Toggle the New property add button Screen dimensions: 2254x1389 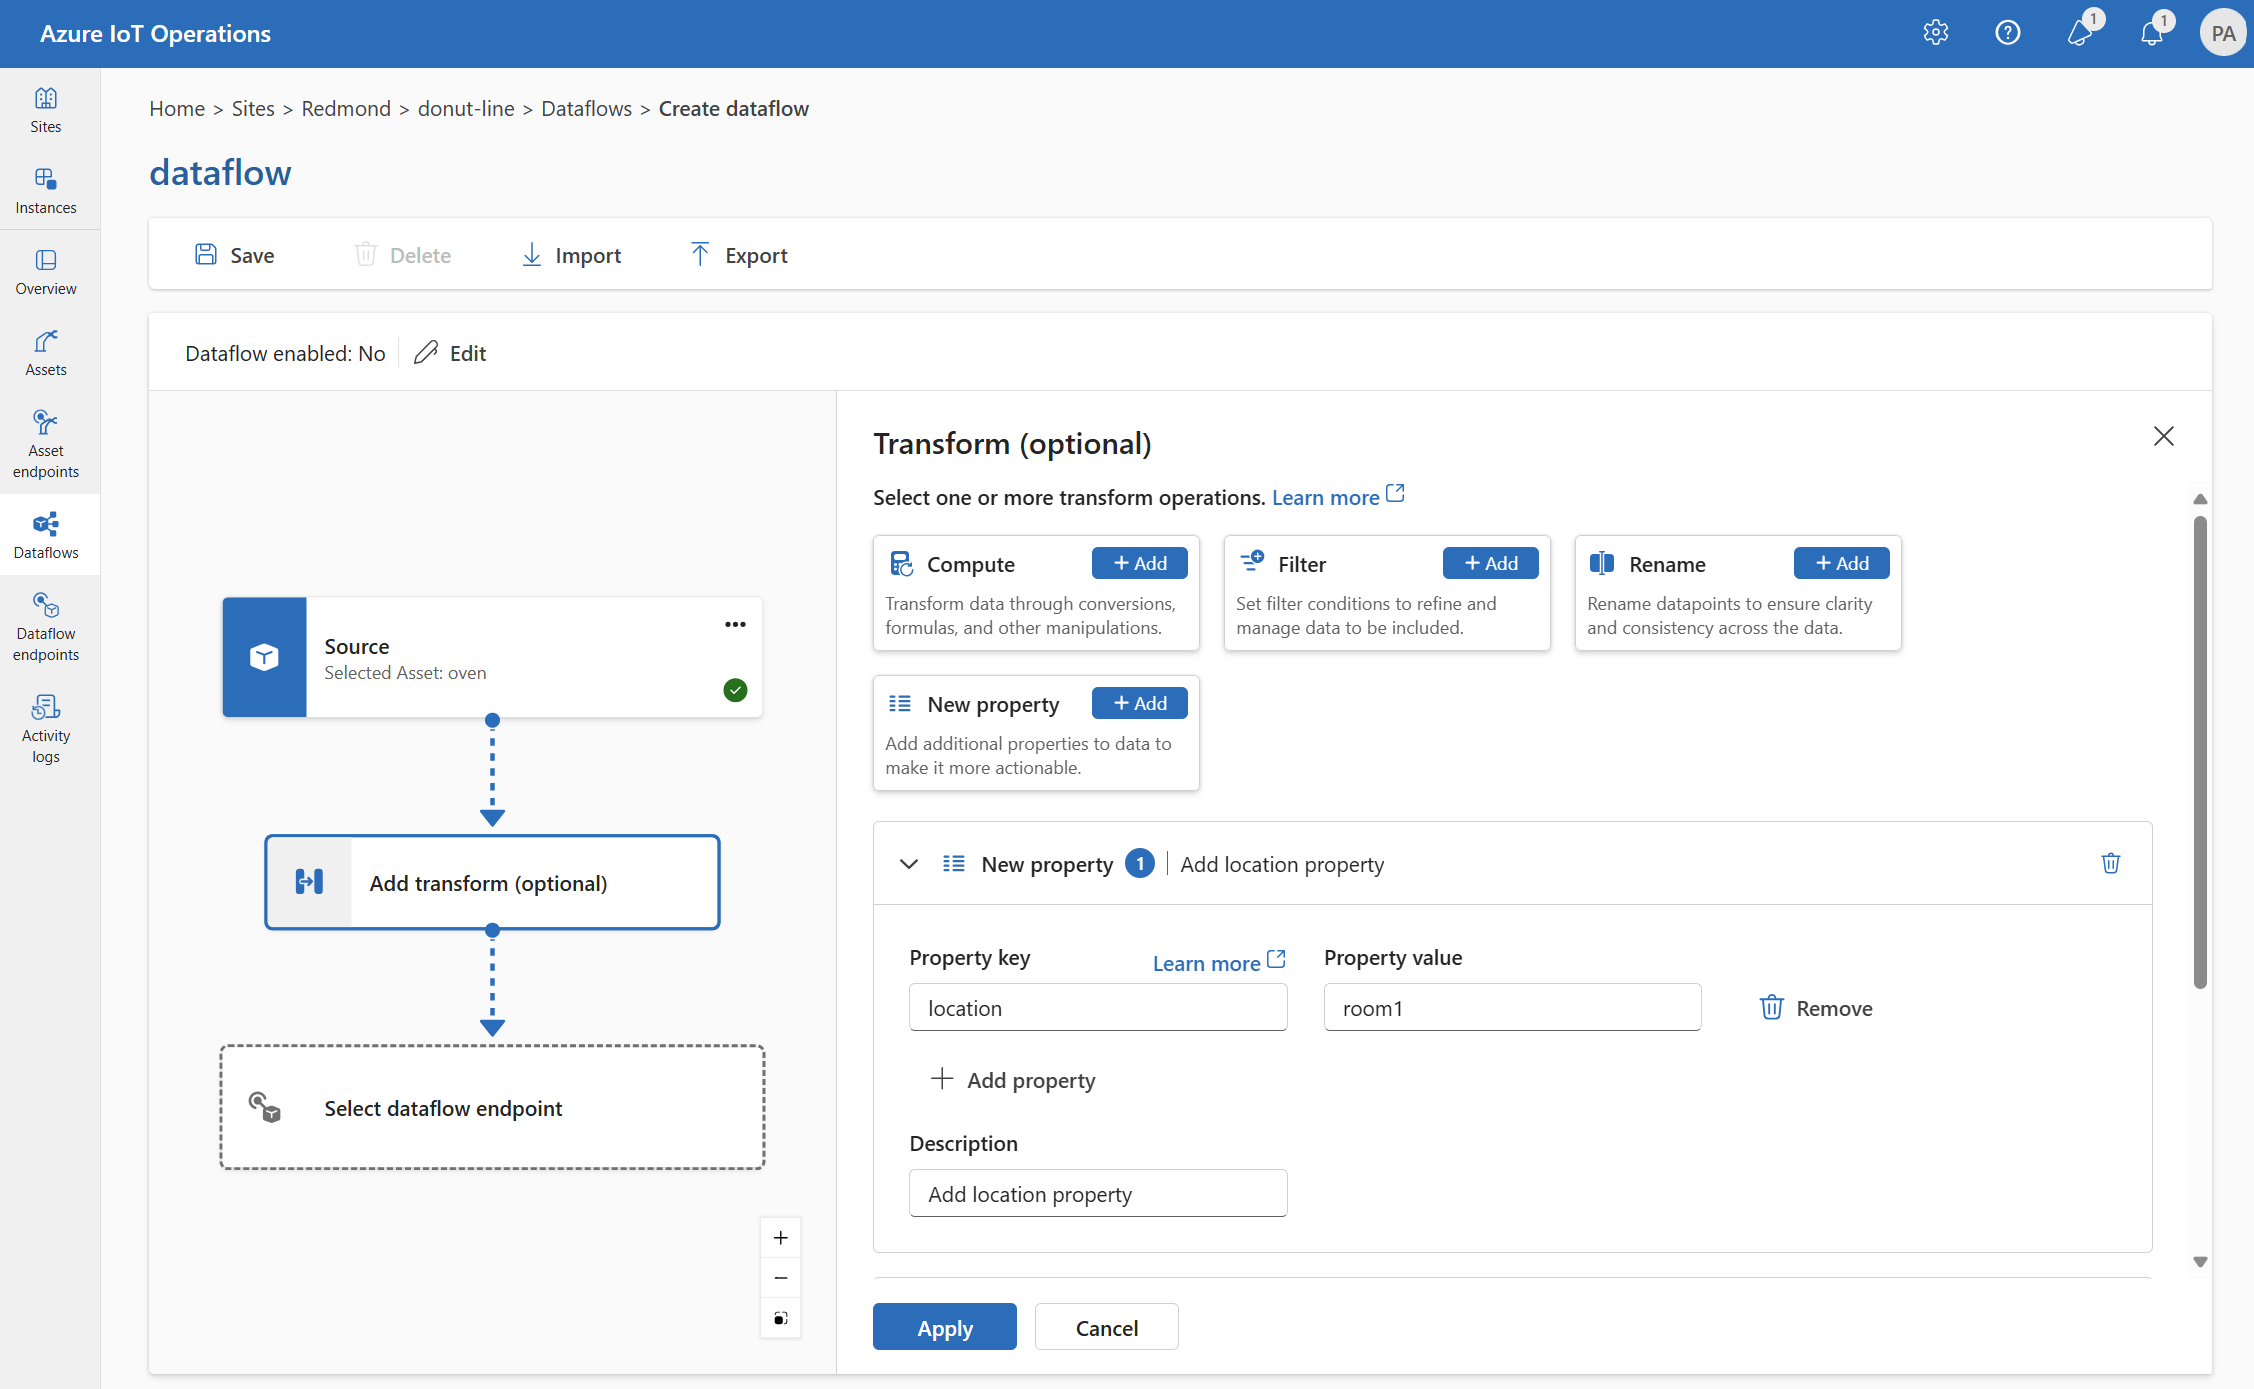(1140, 702)
